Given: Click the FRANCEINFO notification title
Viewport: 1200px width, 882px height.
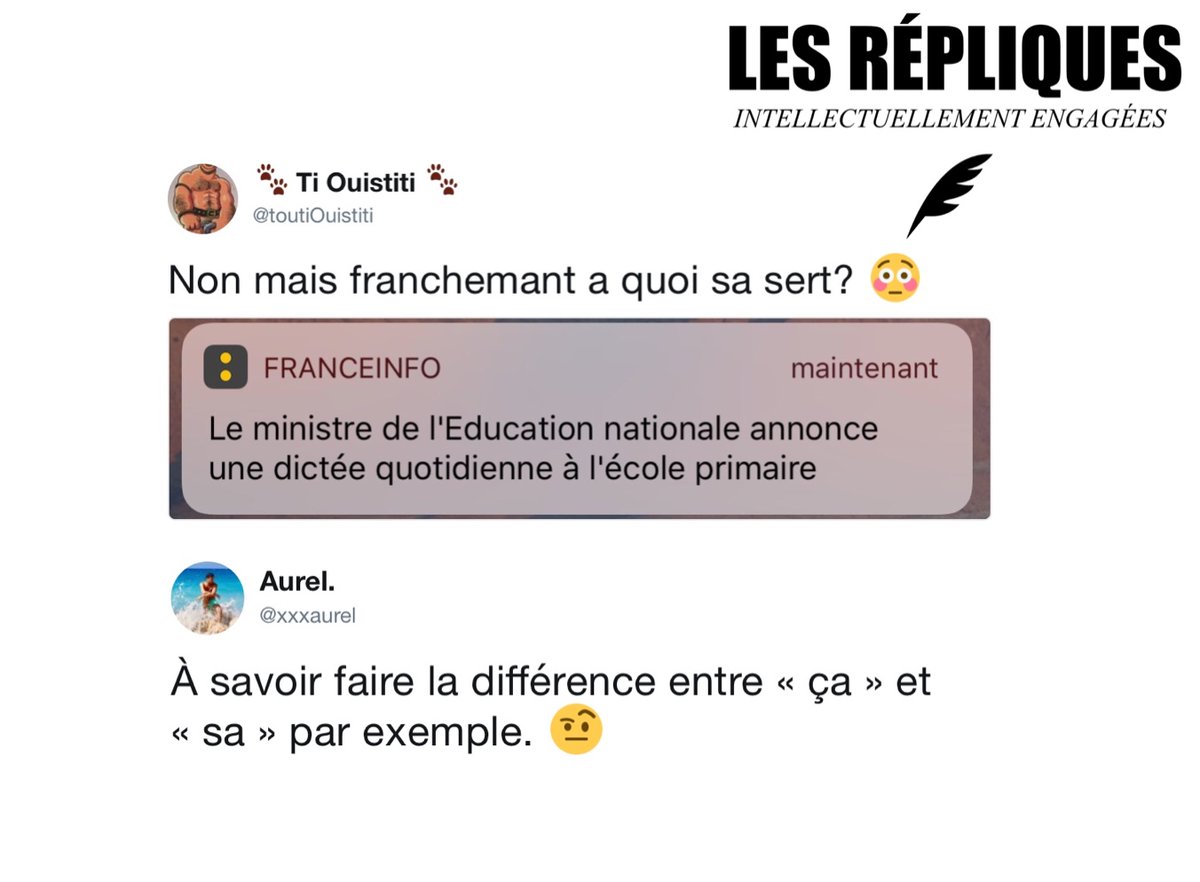Looking at the screenshot, I should (x=352, y=369).
